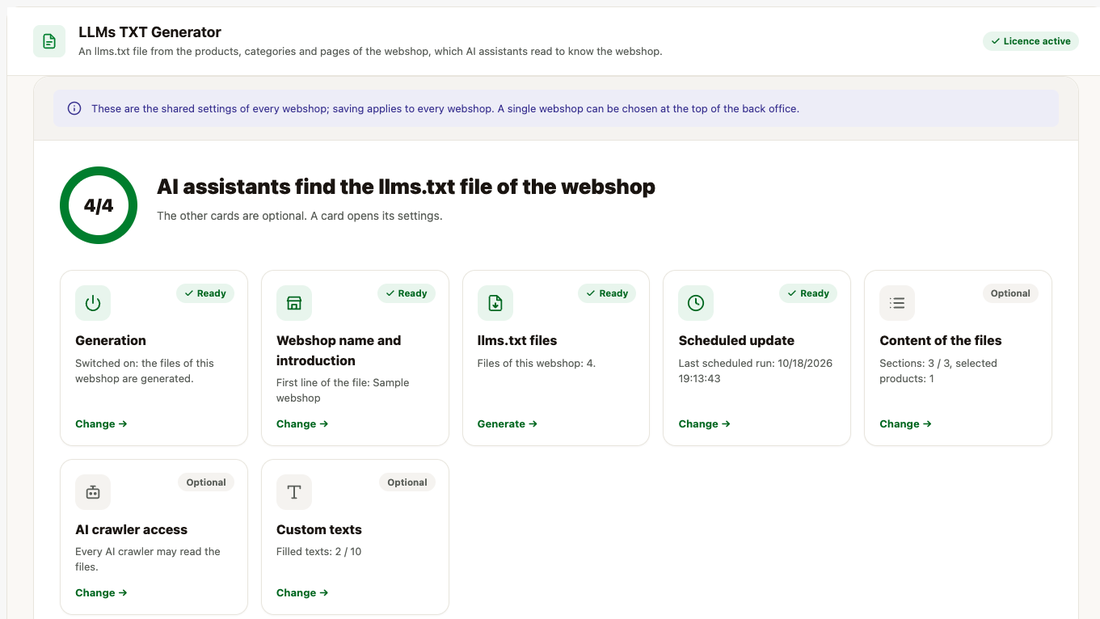Image resolution: width=1100 pixels, height=619 pixels.
Task: Click text 'Filled texts: 2 / 10'
Action: point(318,552)
